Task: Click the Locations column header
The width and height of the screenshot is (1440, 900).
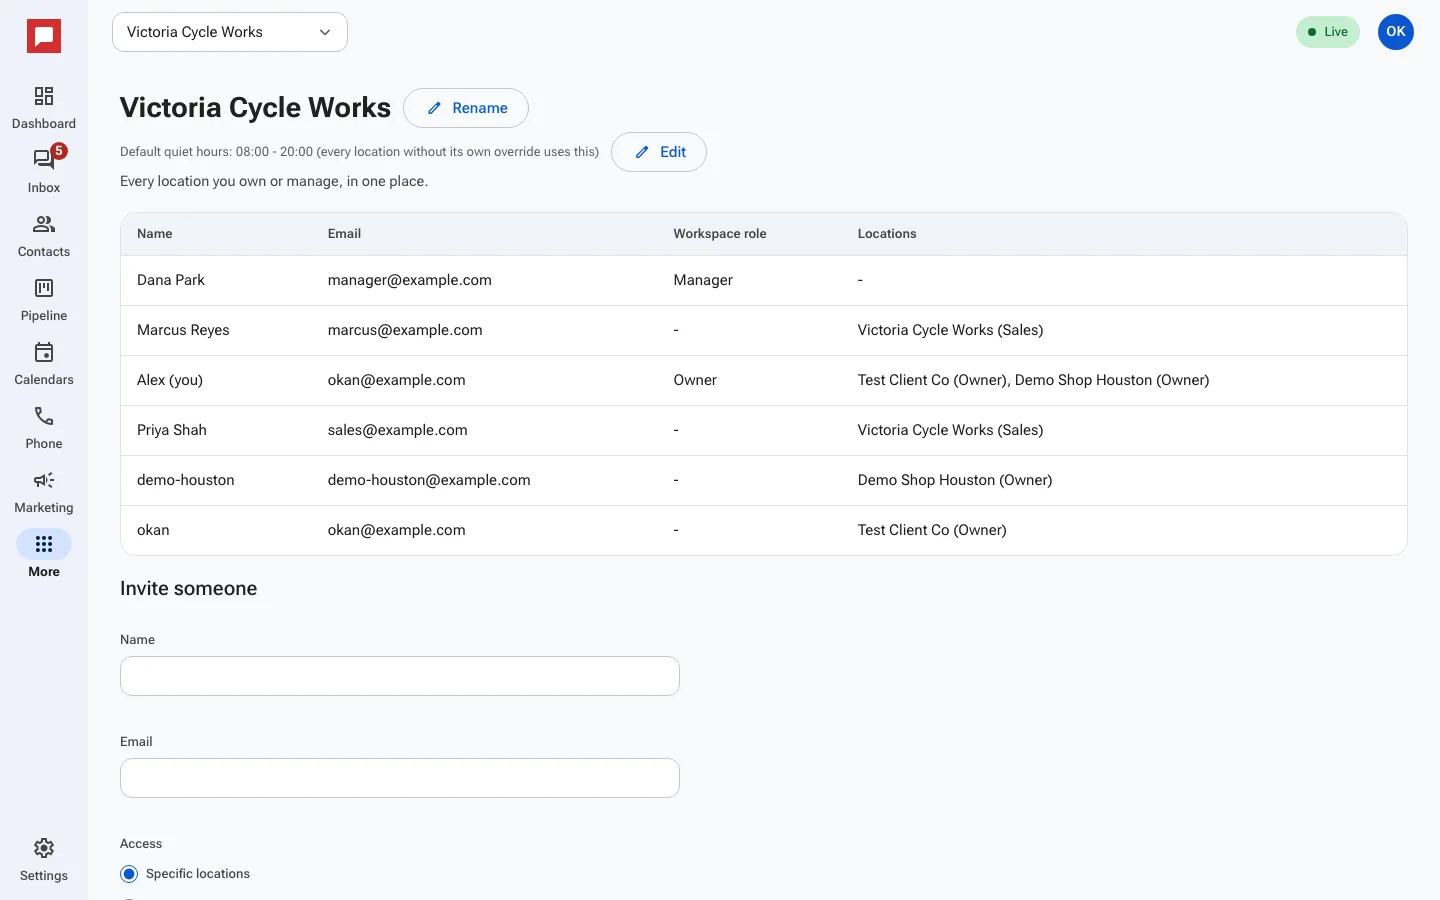Action: click(x=887, y=234)
